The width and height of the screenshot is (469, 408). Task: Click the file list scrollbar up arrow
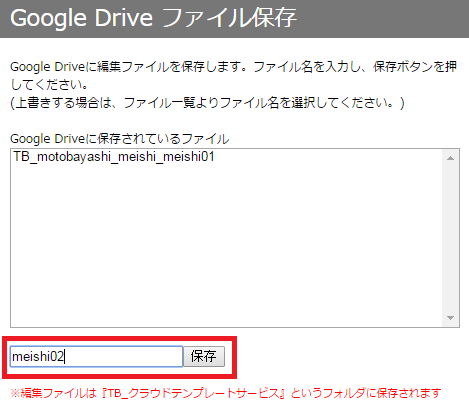pos(450,158)
